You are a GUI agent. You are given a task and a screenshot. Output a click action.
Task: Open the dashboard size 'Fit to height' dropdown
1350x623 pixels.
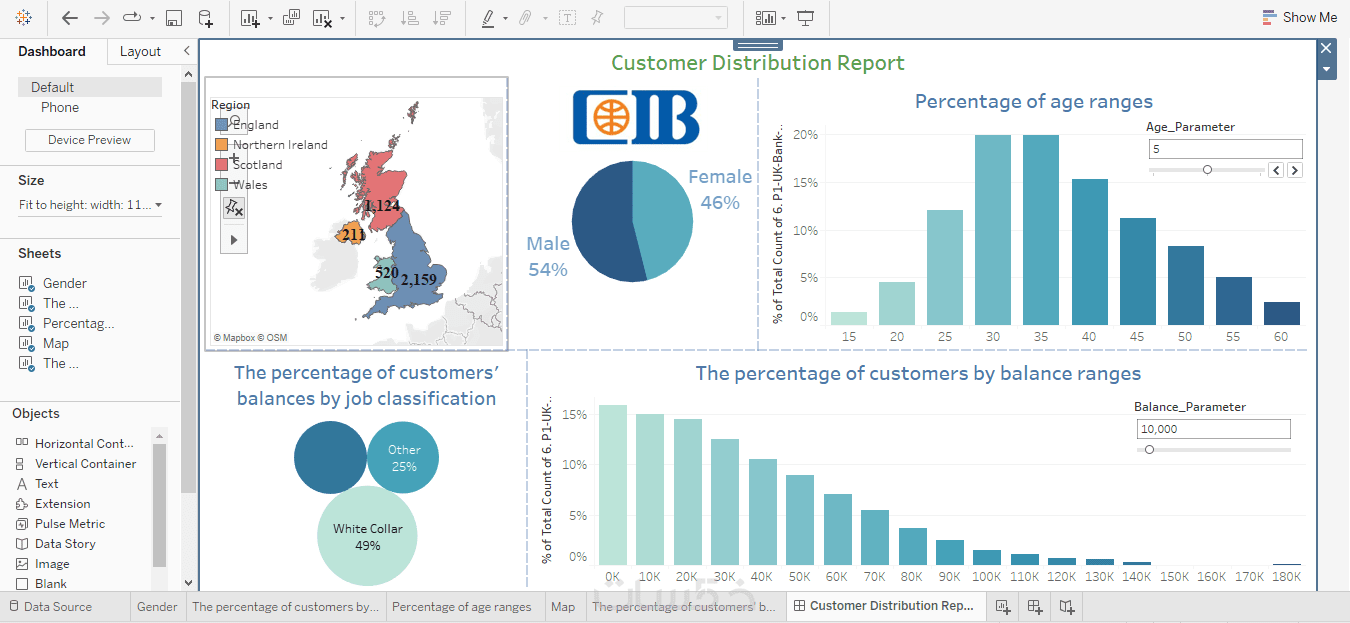coord(90,205)
